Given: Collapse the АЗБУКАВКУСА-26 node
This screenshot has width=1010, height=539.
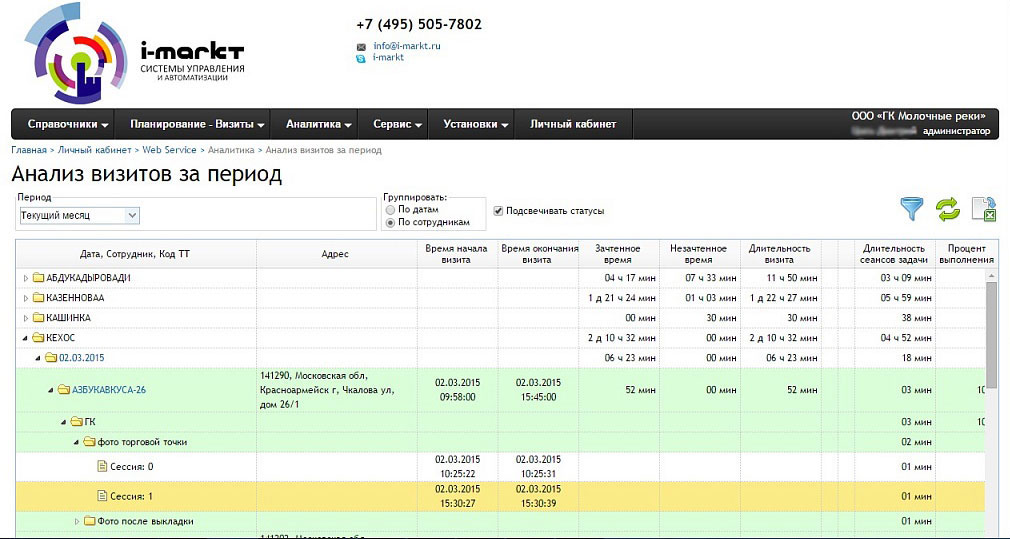Looking at the screenshot, I should (51, 390).
